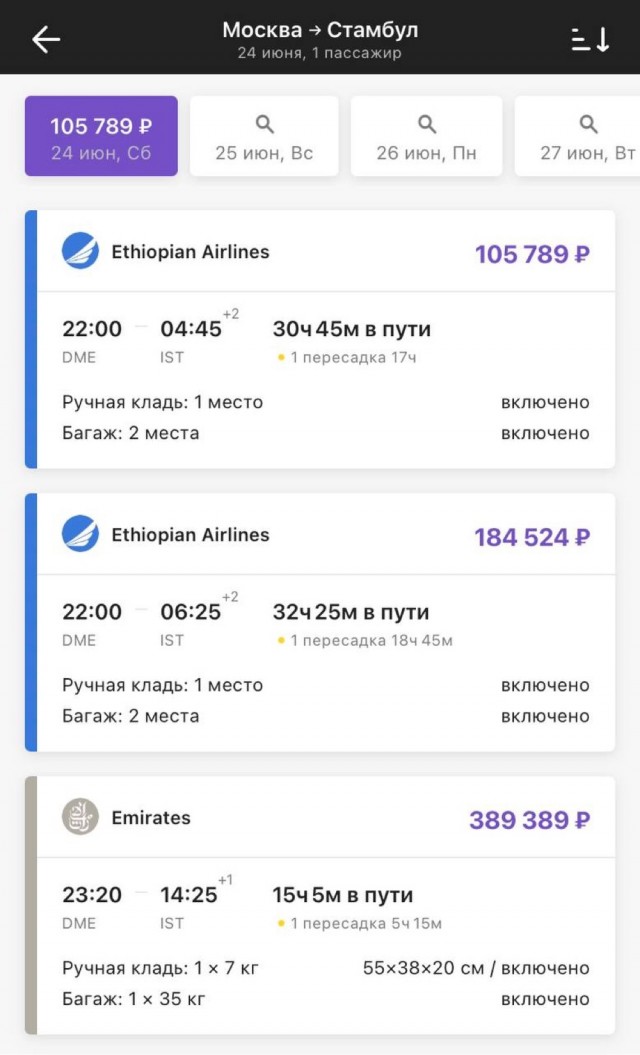Image resolution: width=640 pixels, height=1055 pixels.
Task: Tap the search icon for 27 июн
Action: click(x=588, y=125)
